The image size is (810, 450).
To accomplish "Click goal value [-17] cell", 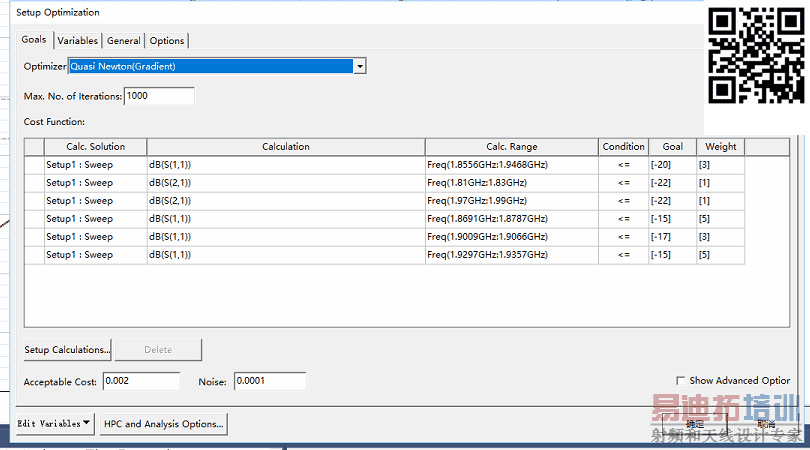I will pyautogui.click(x=673, y=237).
